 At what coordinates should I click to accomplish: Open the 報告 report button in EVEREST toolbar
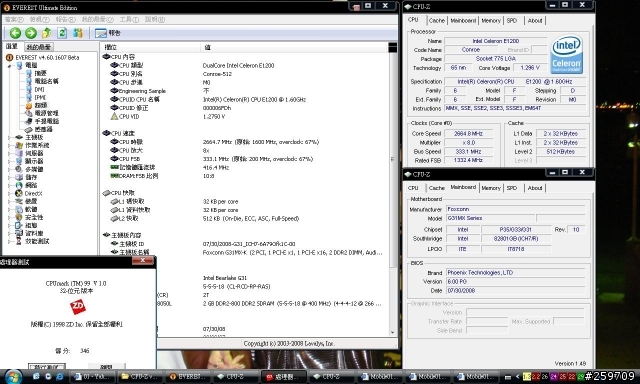click(x=108, y=33)
